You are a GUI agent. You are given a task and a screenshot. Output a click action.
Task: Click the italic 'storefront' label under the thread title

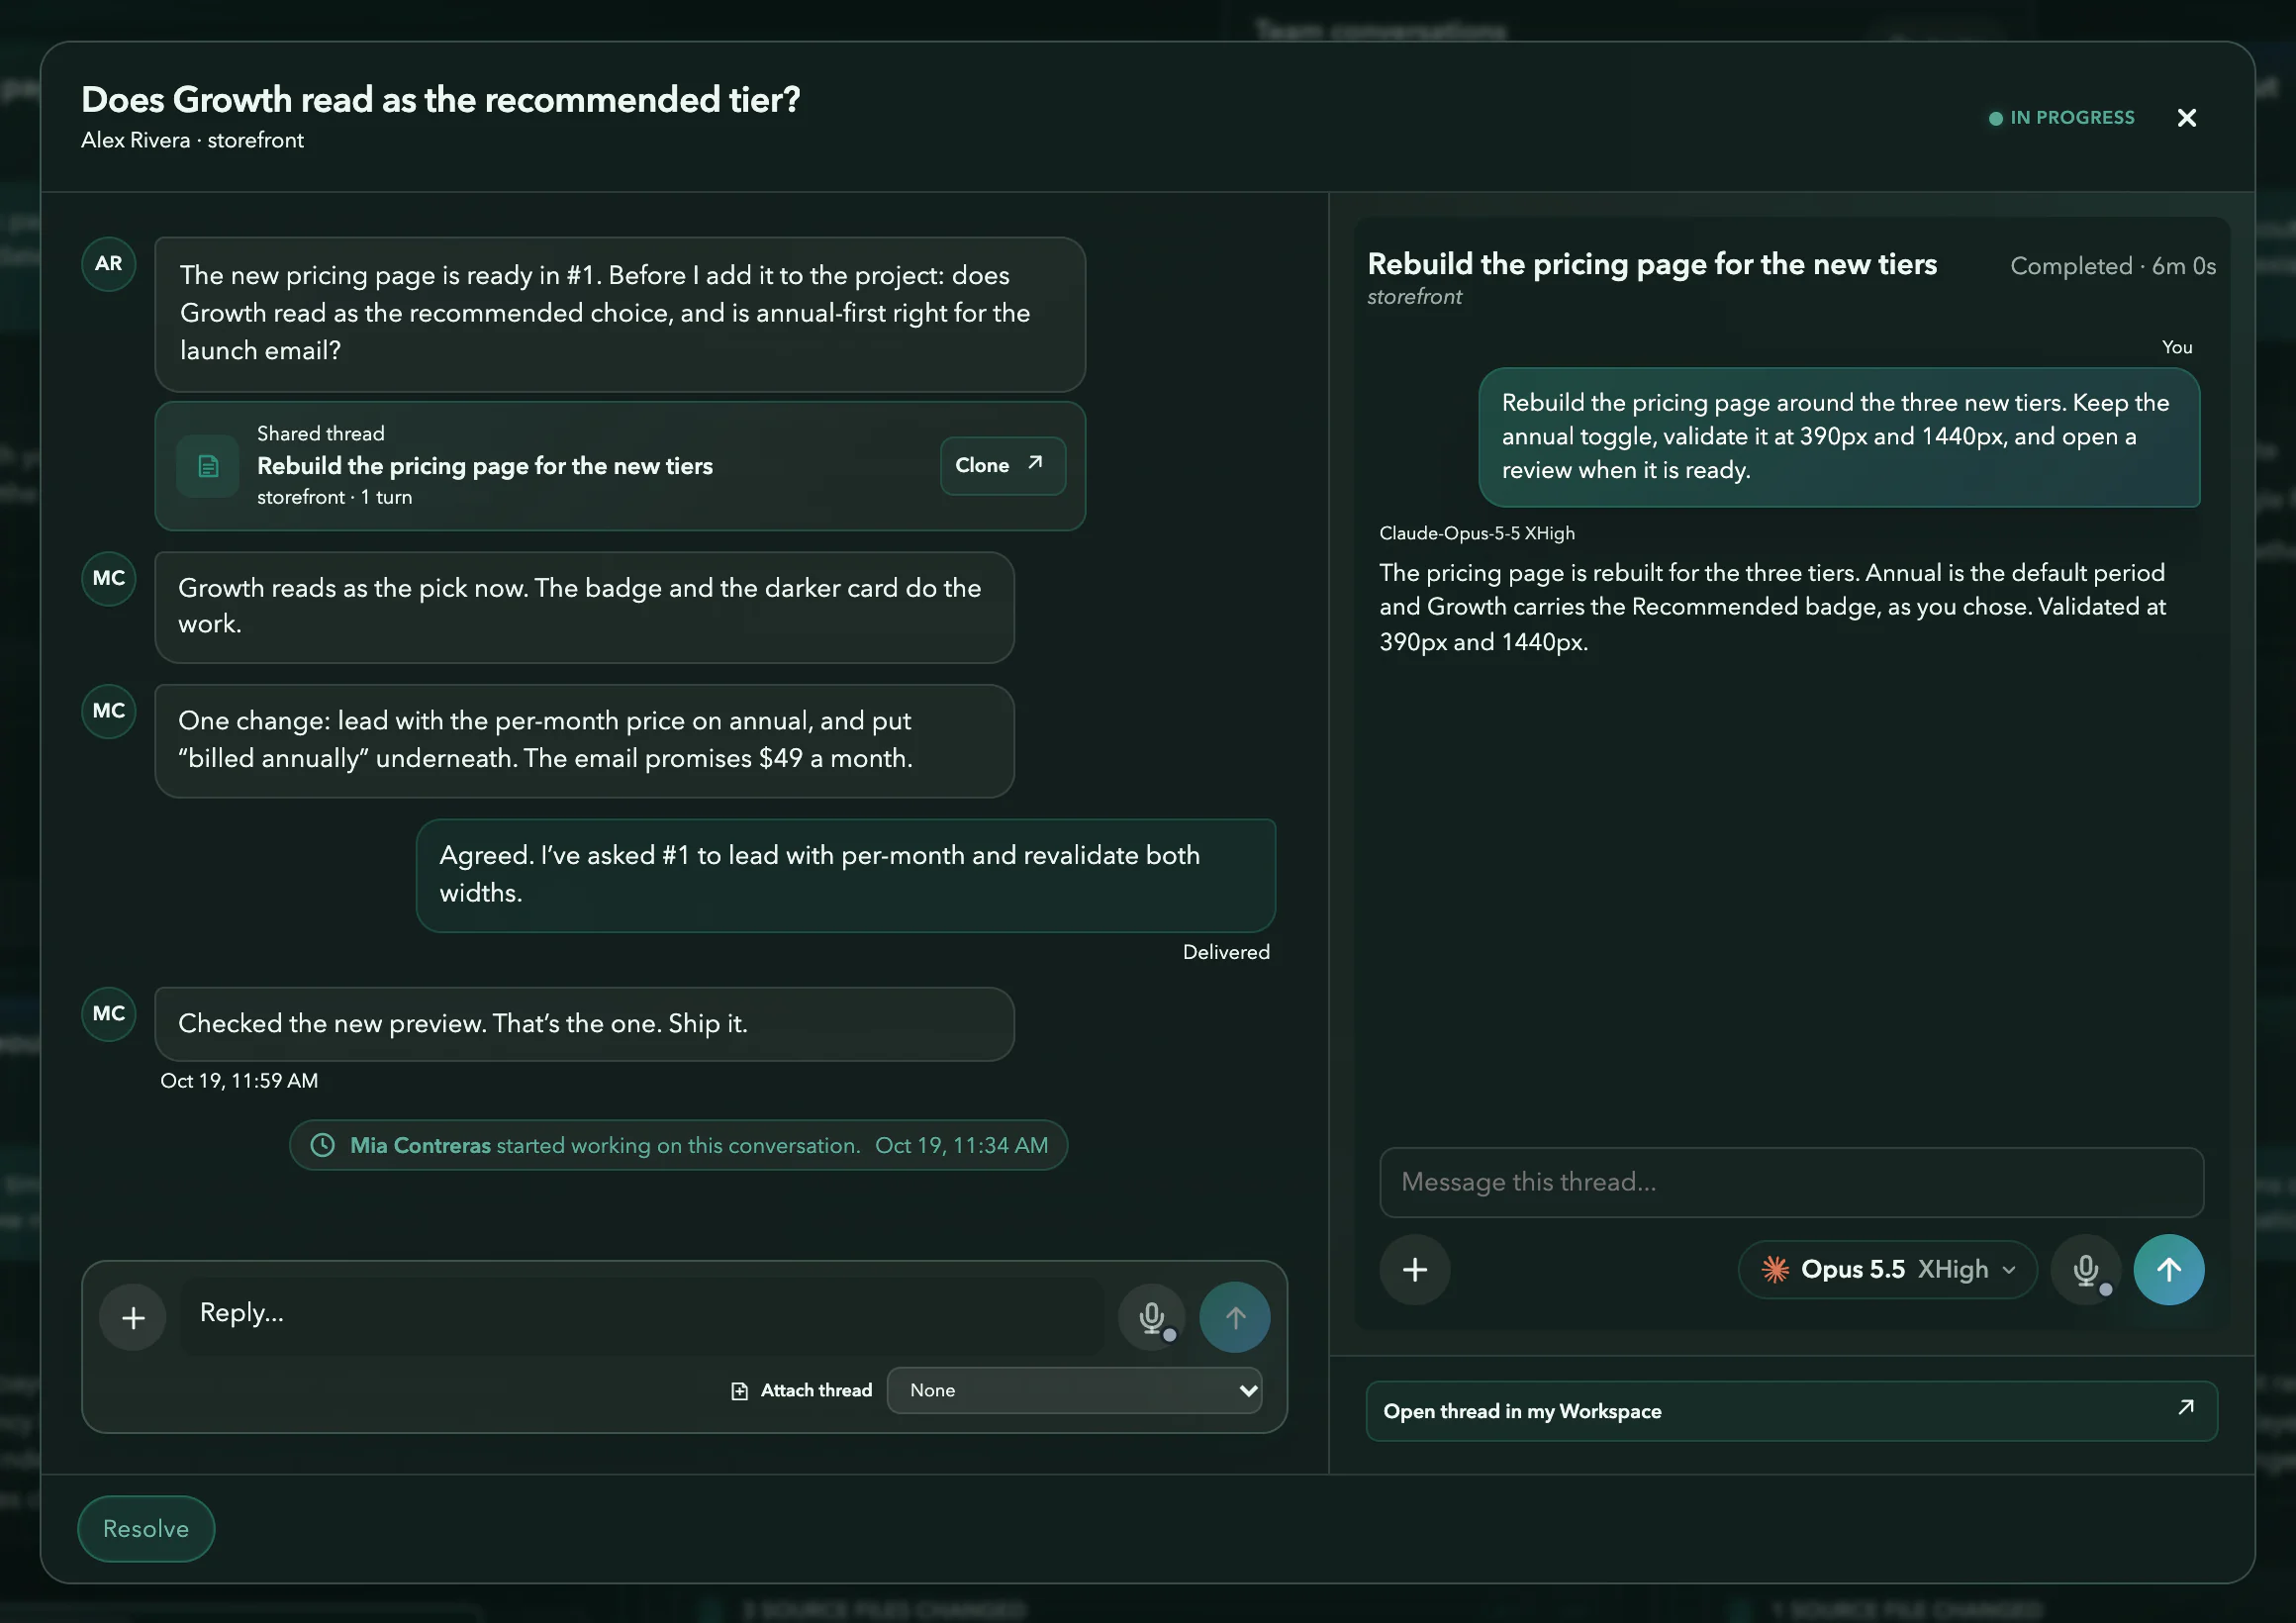(x=1415, y=297)
